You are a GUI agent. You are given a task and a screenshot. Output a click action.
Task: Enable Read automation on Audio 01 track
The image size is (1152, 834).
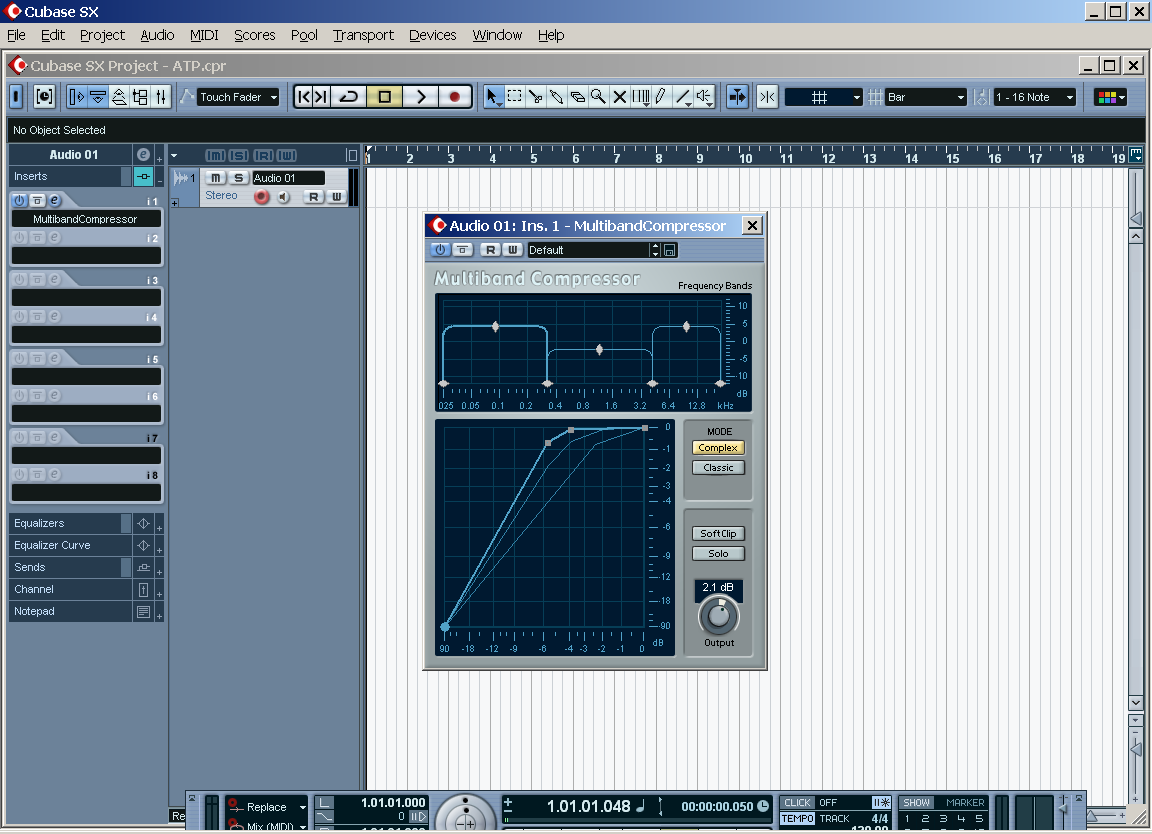click(314, 196)
